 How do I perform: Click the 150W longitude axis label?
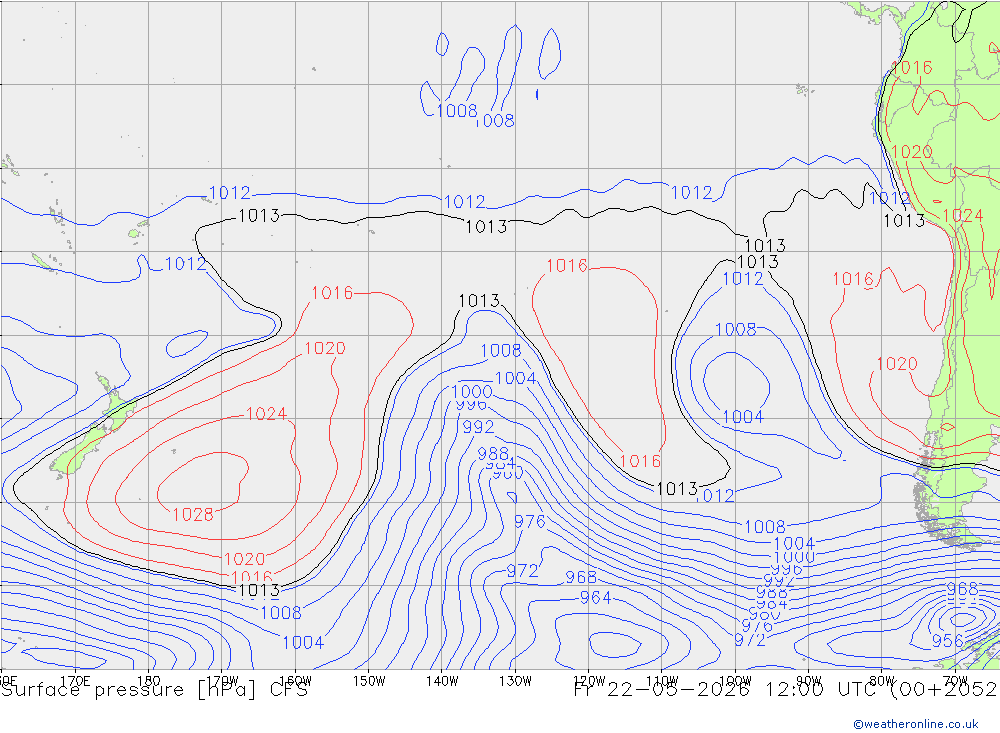tap(369, 681)
